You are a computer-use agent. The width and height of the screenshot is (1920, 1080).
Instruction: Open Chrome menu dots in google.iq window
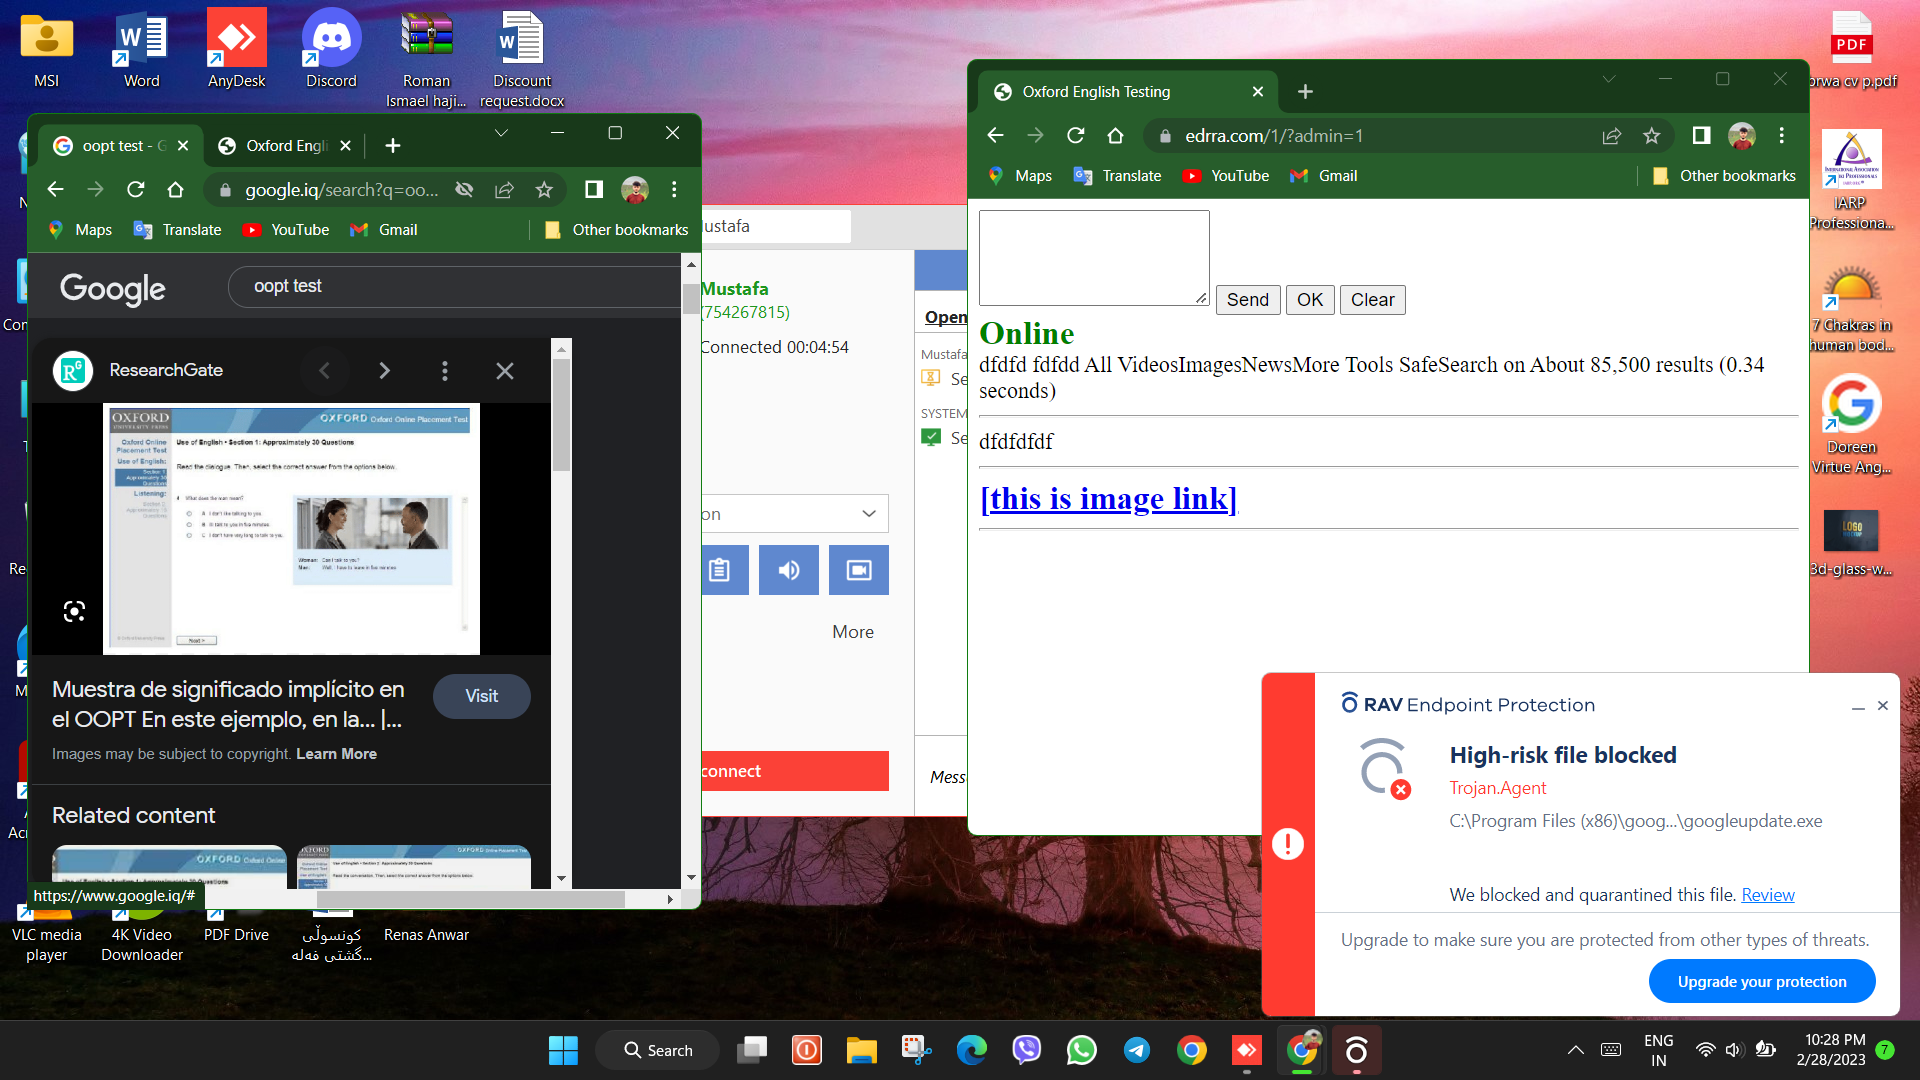pos(675,190)
